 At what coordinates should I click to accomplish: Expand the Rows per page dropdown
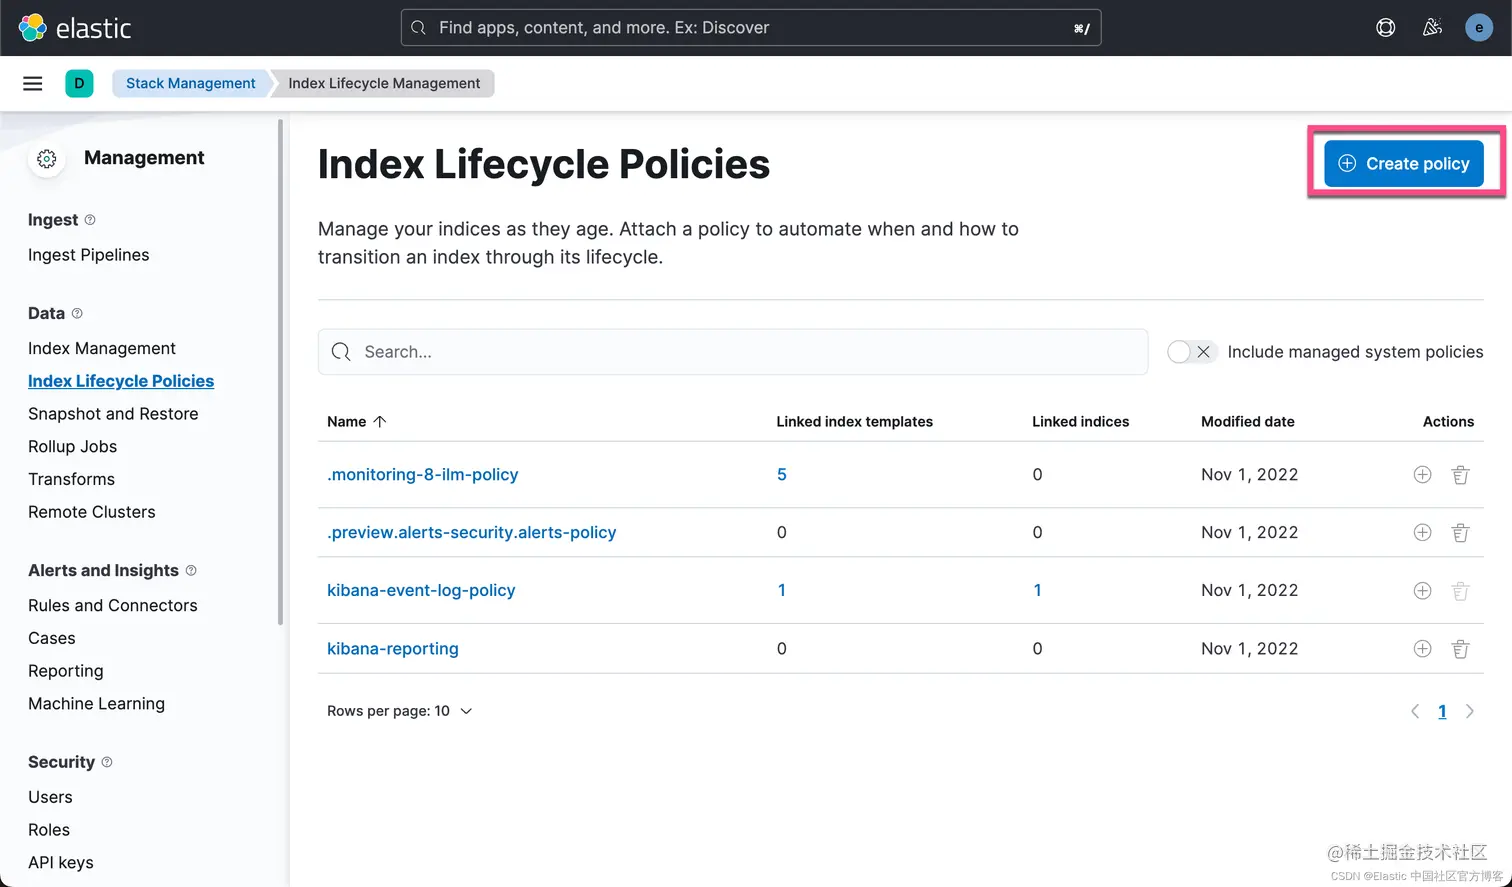(399, 711)
